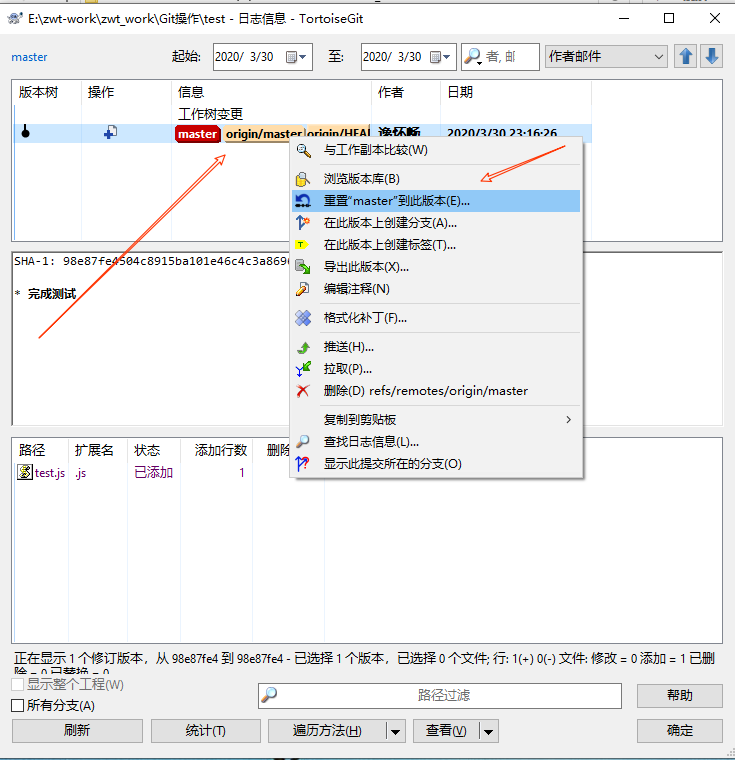Click the red delete icon for origin/master
The height and width of the screenshot is (760, 735).
[304, 391]
